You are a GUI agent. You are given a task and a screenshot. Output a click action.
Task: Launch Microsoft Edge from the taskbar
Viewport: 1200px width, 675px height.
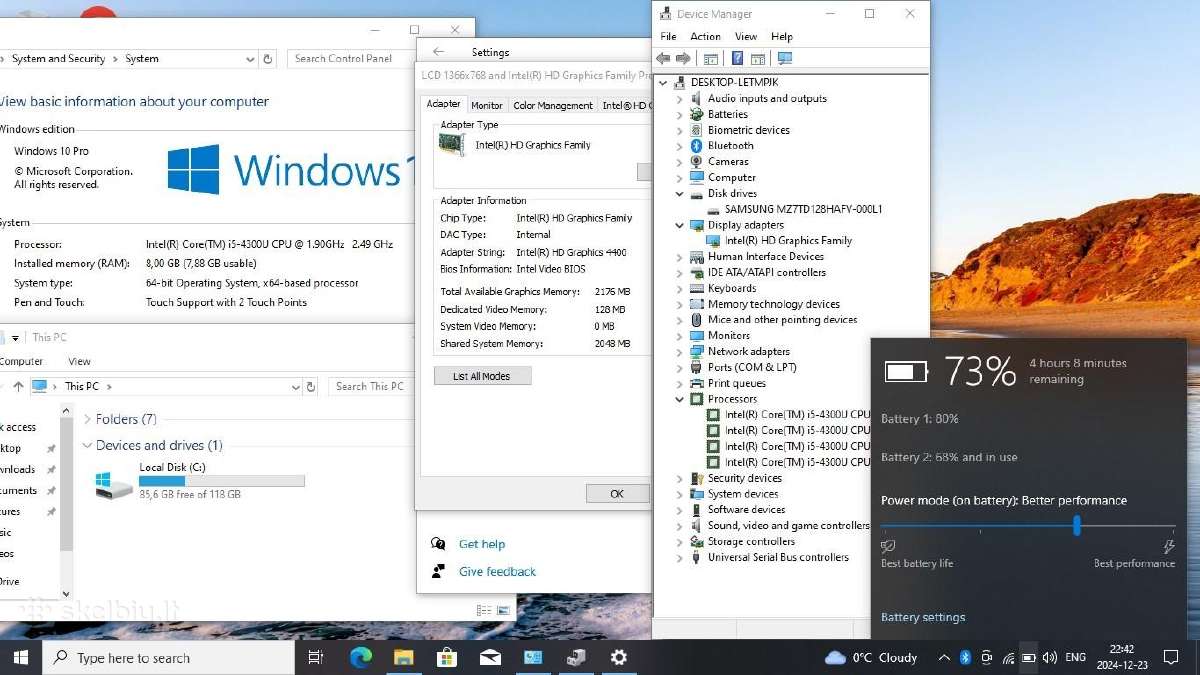coord(360,657)
